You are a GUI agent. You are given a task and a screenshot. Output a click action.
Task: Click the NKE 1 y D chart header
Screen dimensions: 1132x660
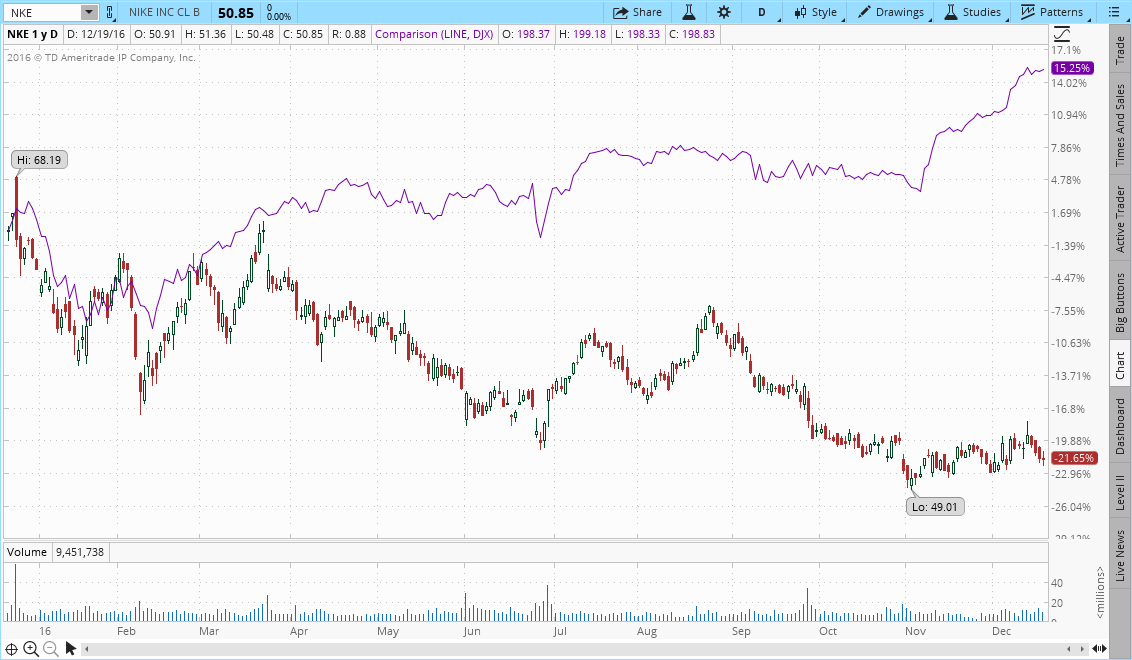click(32, 34)
